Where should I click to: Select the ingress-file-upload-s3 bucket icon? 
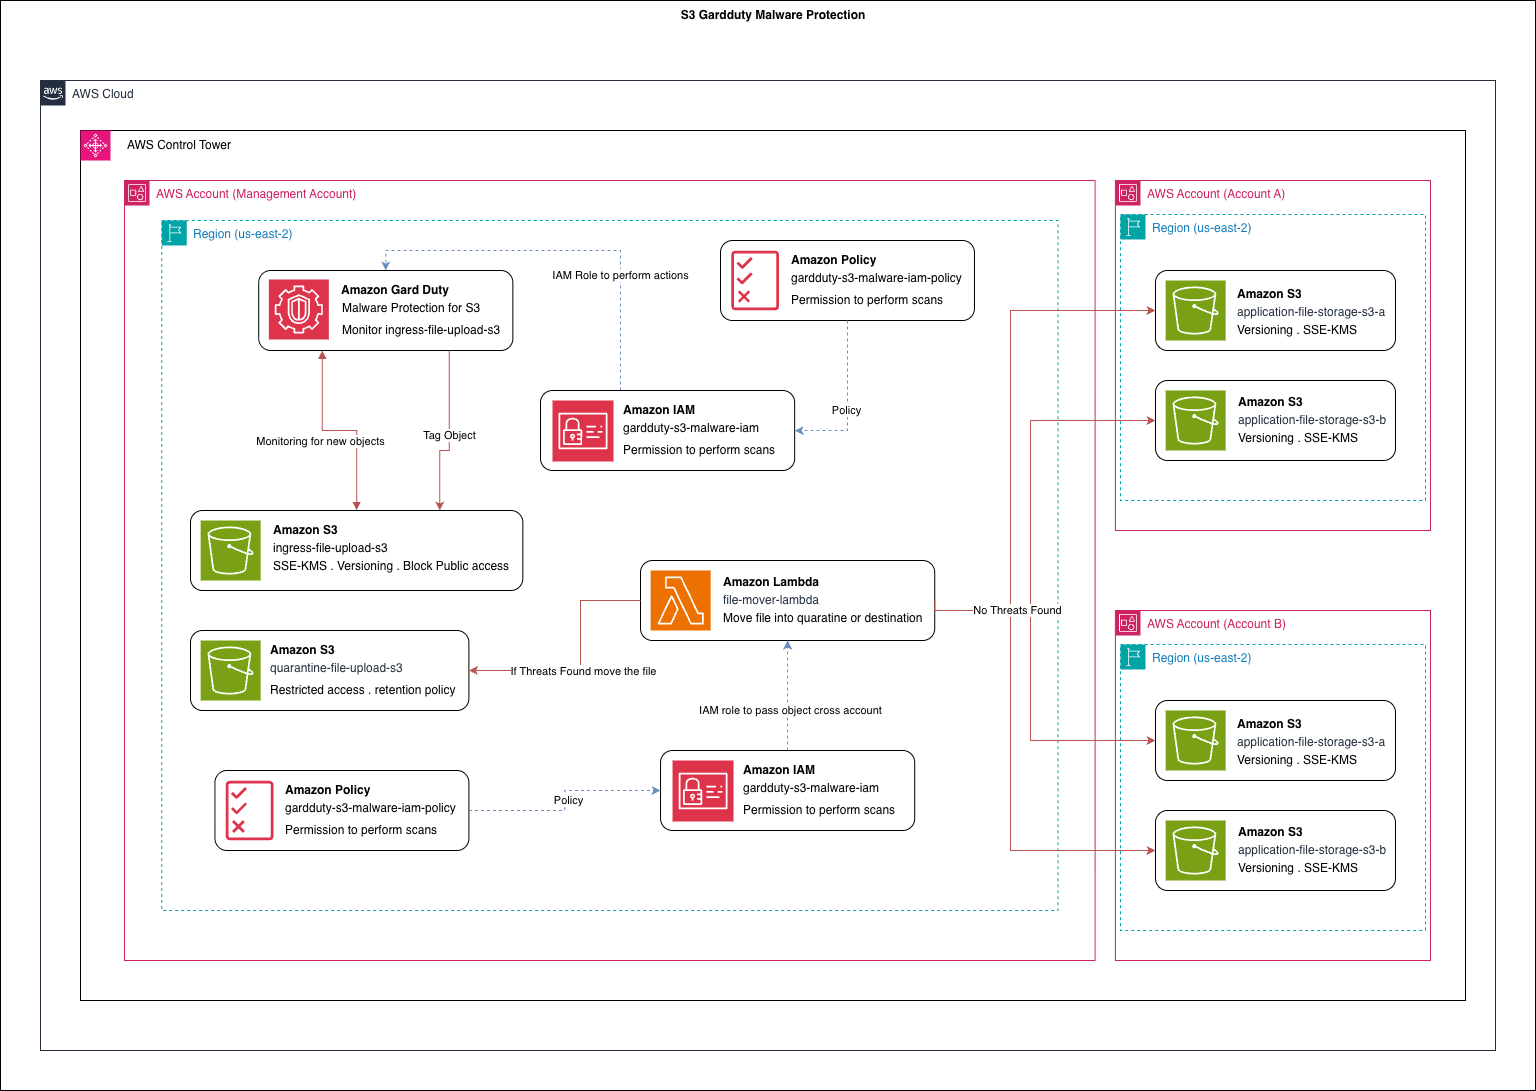point(229,550)
